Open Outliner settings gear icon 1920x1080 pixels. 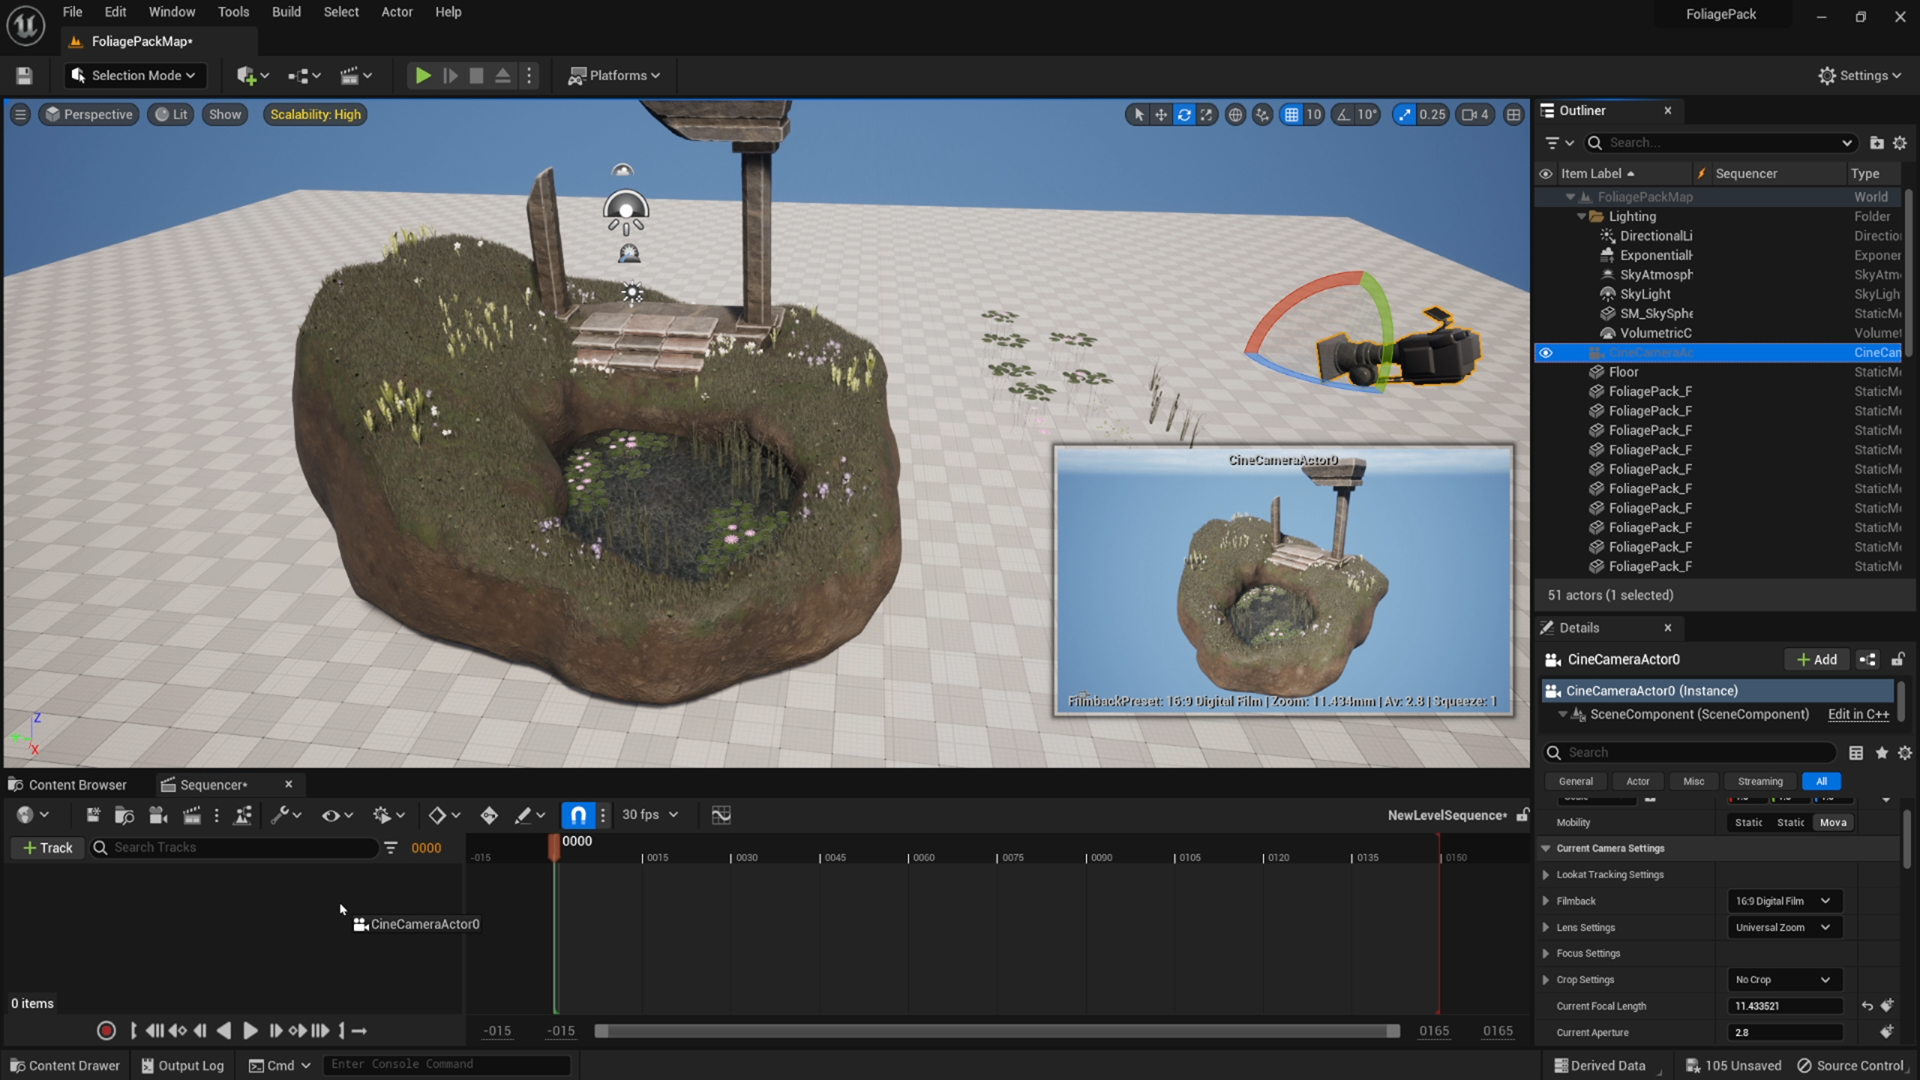point(1899,142)
